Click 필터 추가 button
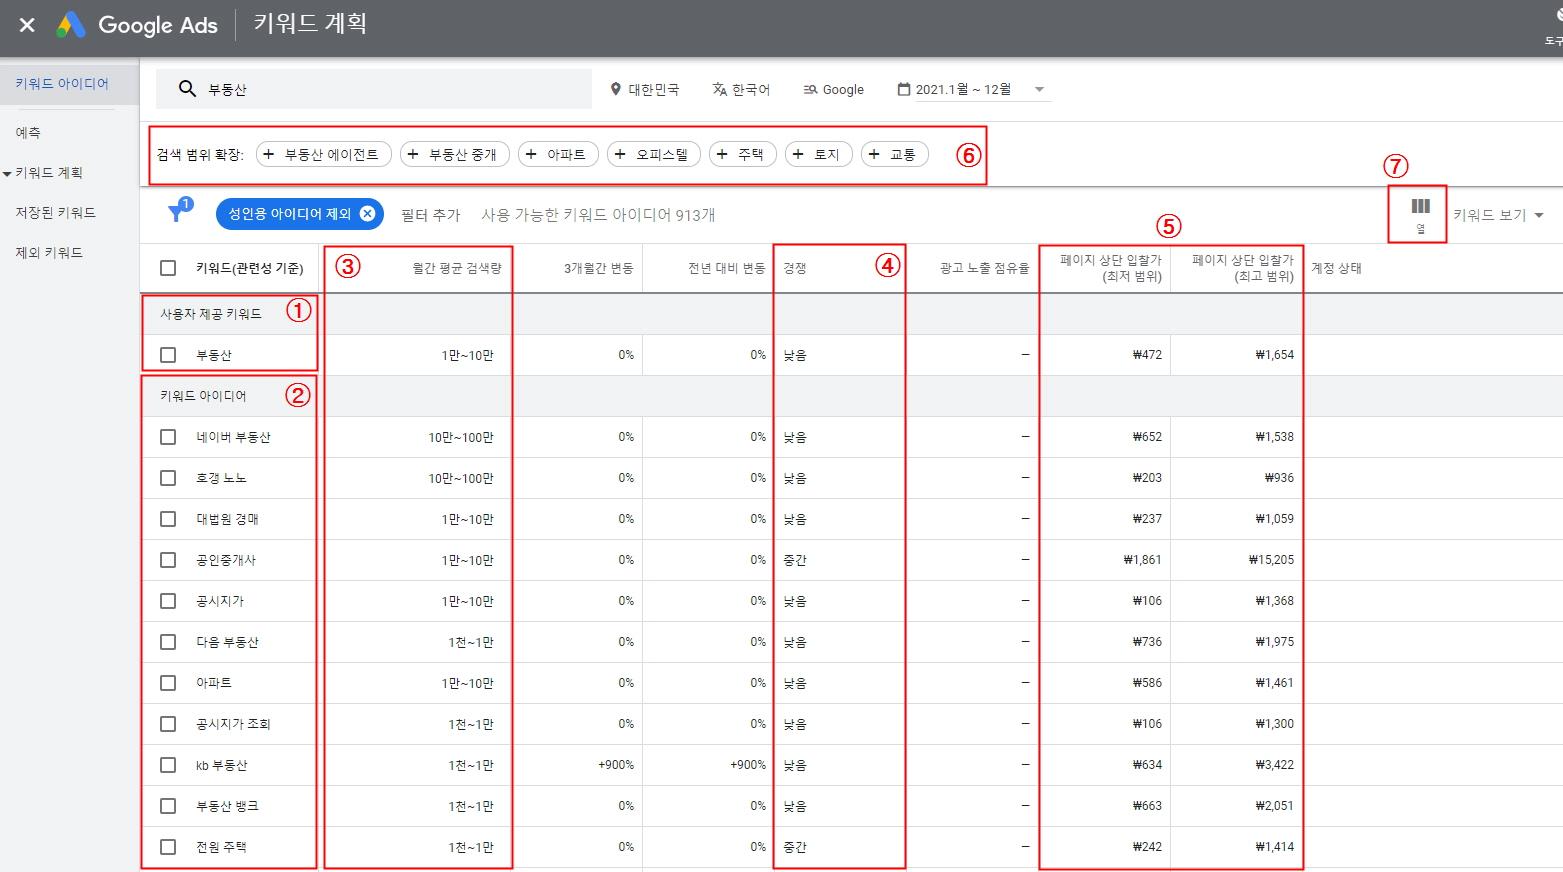Image resolution: width=1563 pixels, height=872 pixels. [x=431, y=215]
